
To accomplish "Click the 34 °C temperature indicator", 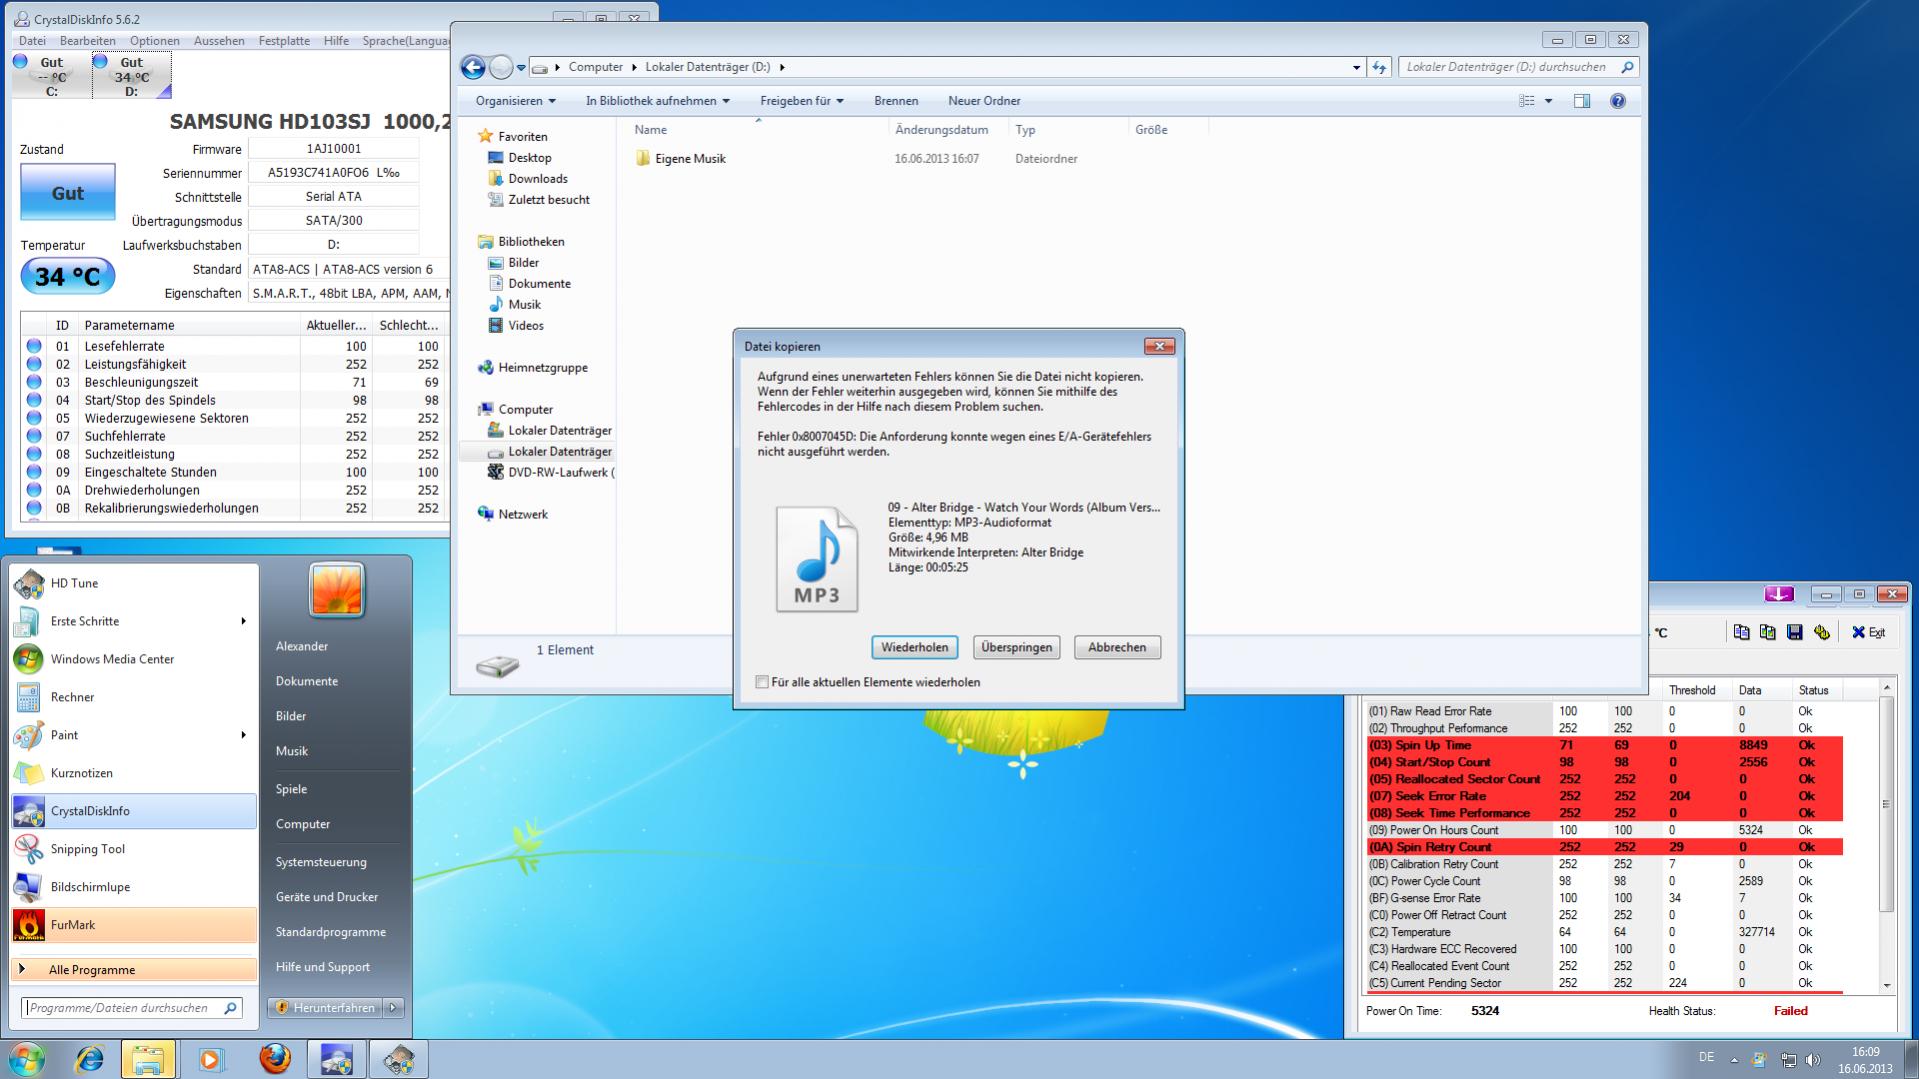I will point(68,276).
